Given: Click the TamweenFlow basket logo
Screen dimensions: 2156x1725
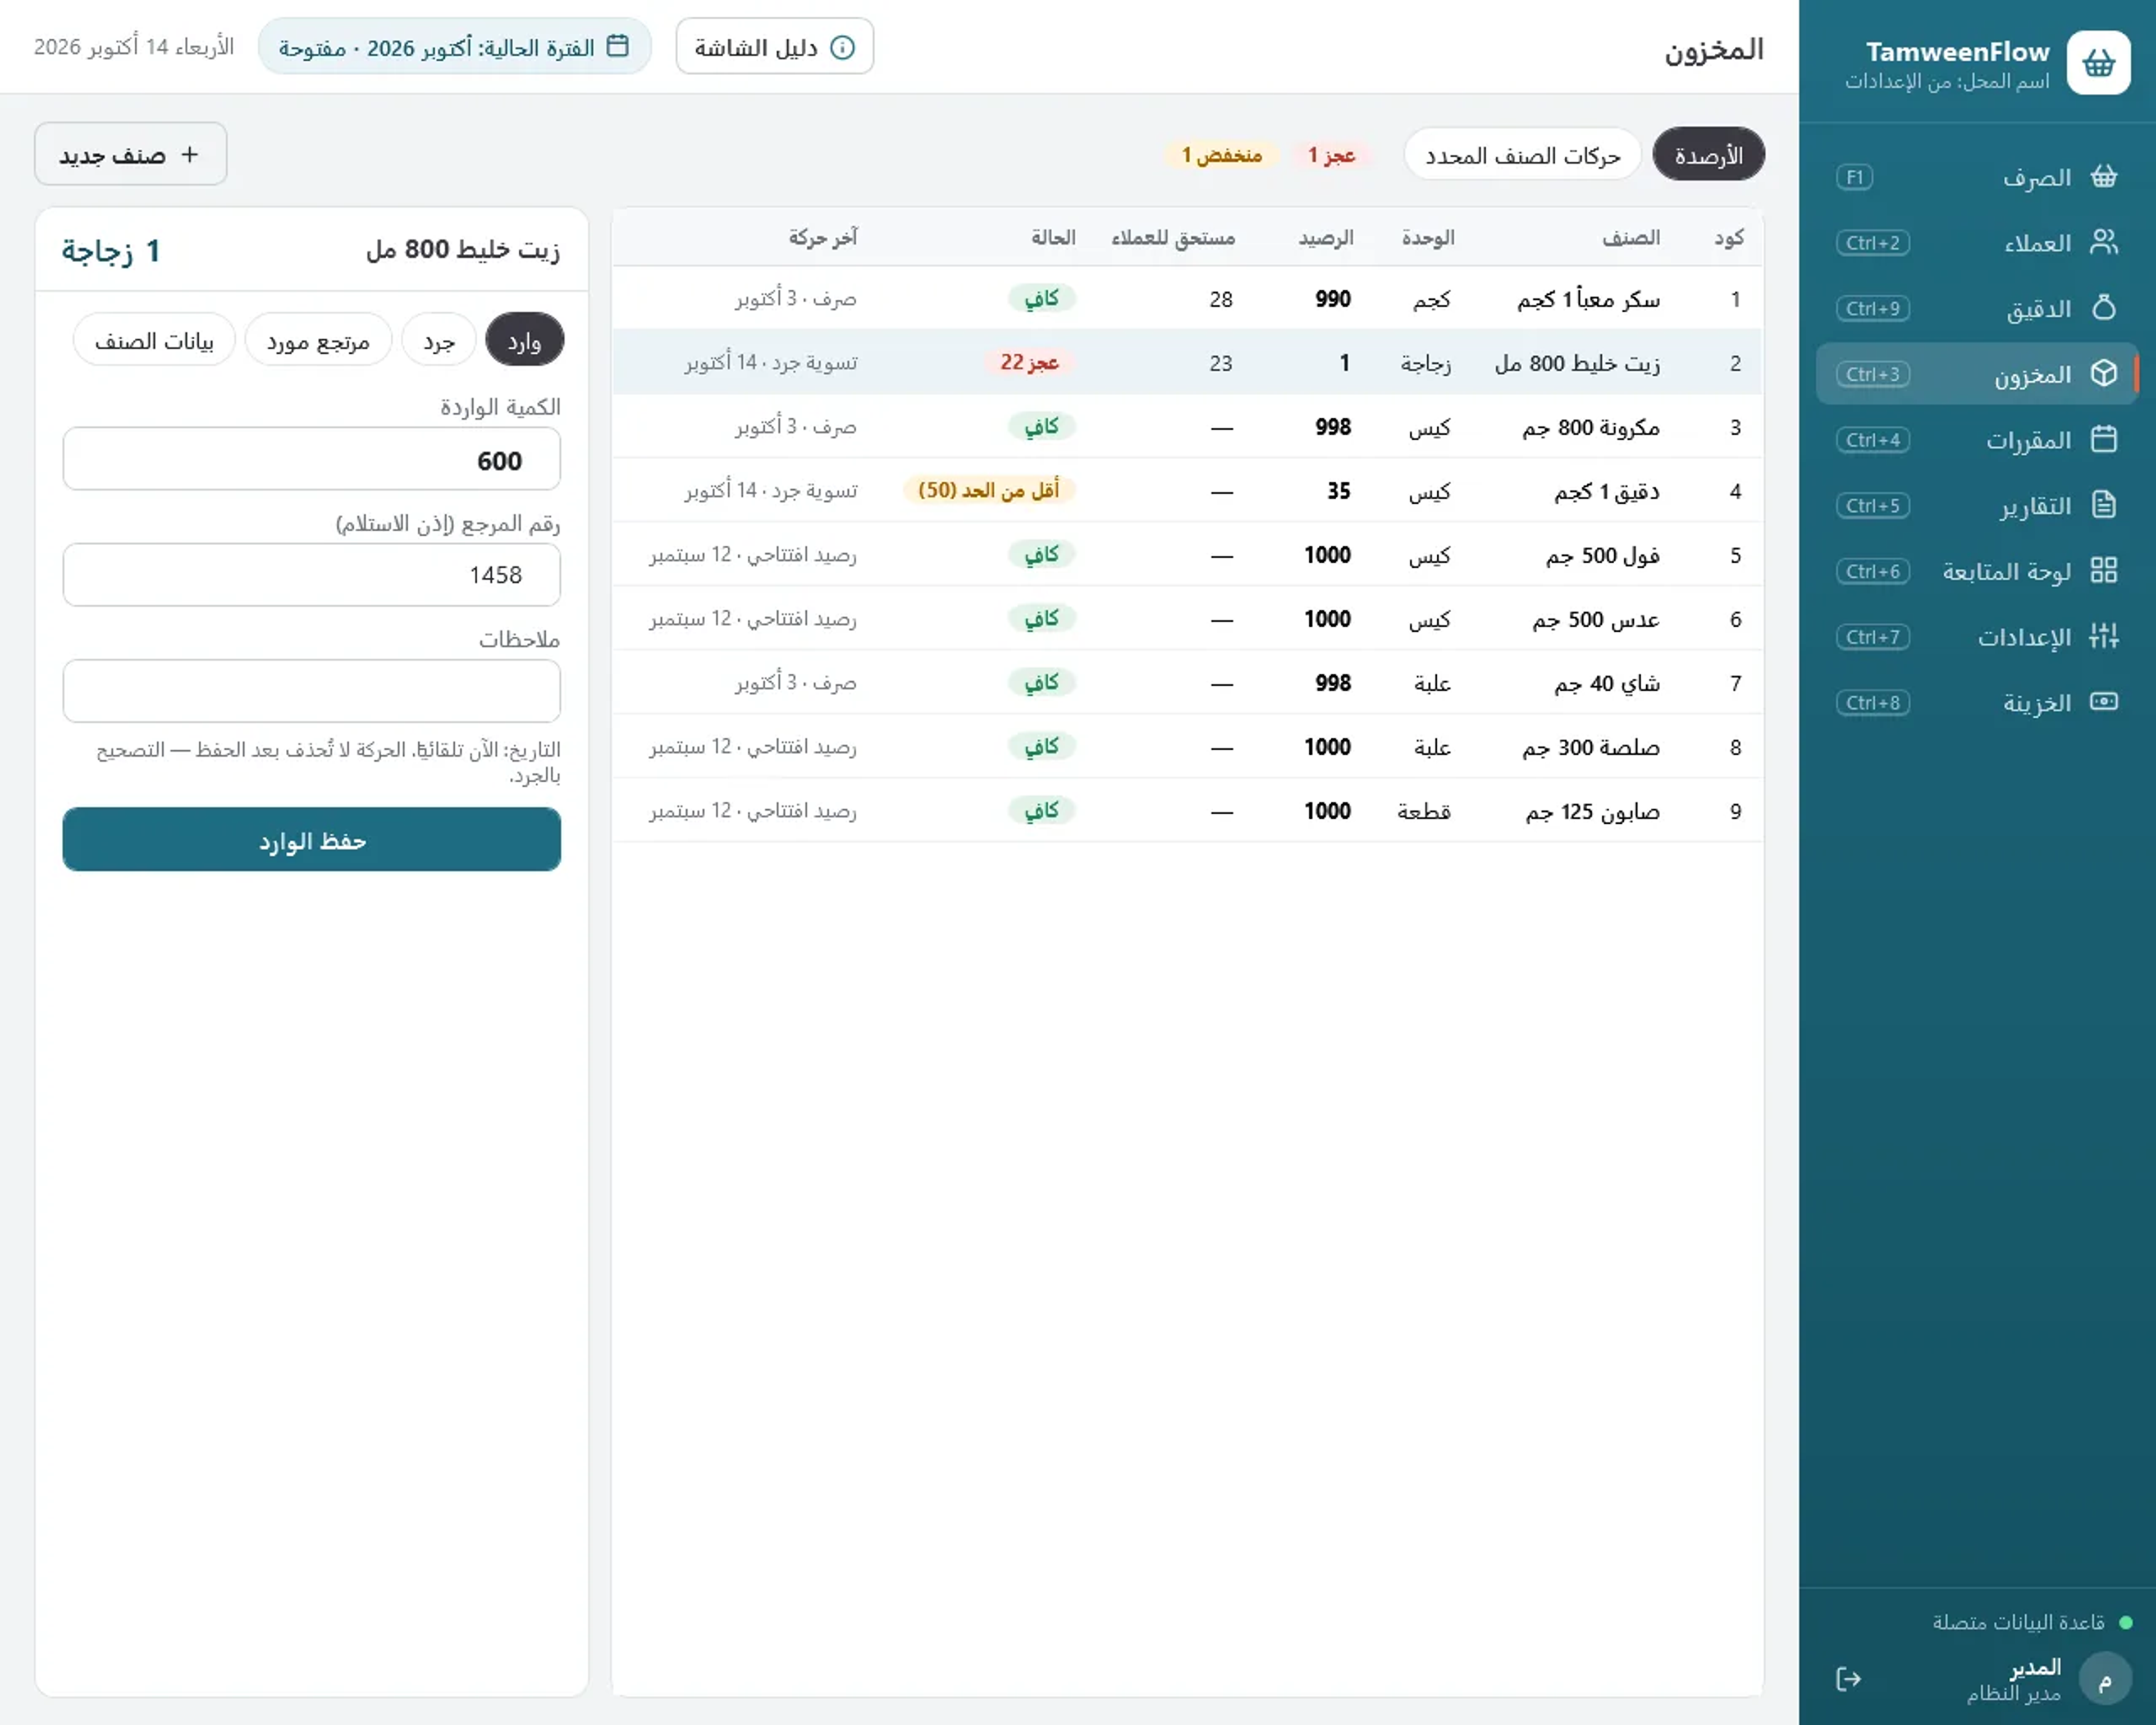Looking at the screenshot, I should tap(2098, 63).
